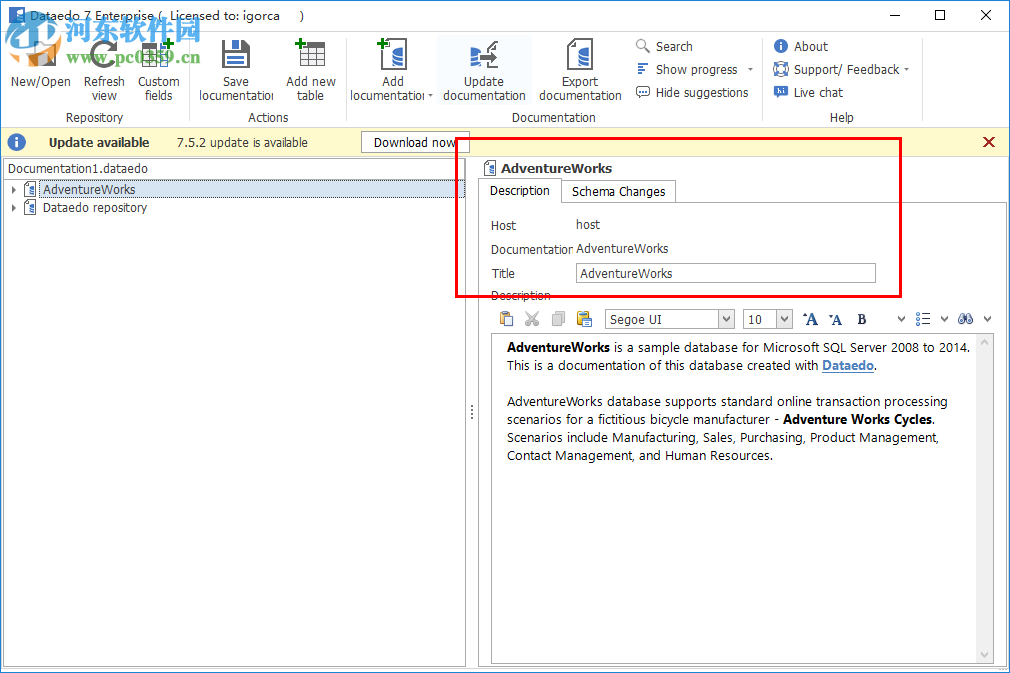Click Update documentation icon
1010x673 pixels.
(484, 54)
